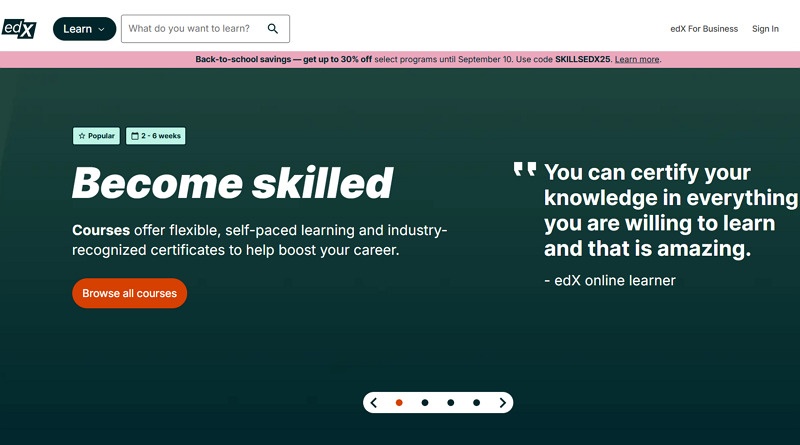Screen dimensions: 800x445
Task: Select the second carousel dot
Action: click(x=424, y=403)
